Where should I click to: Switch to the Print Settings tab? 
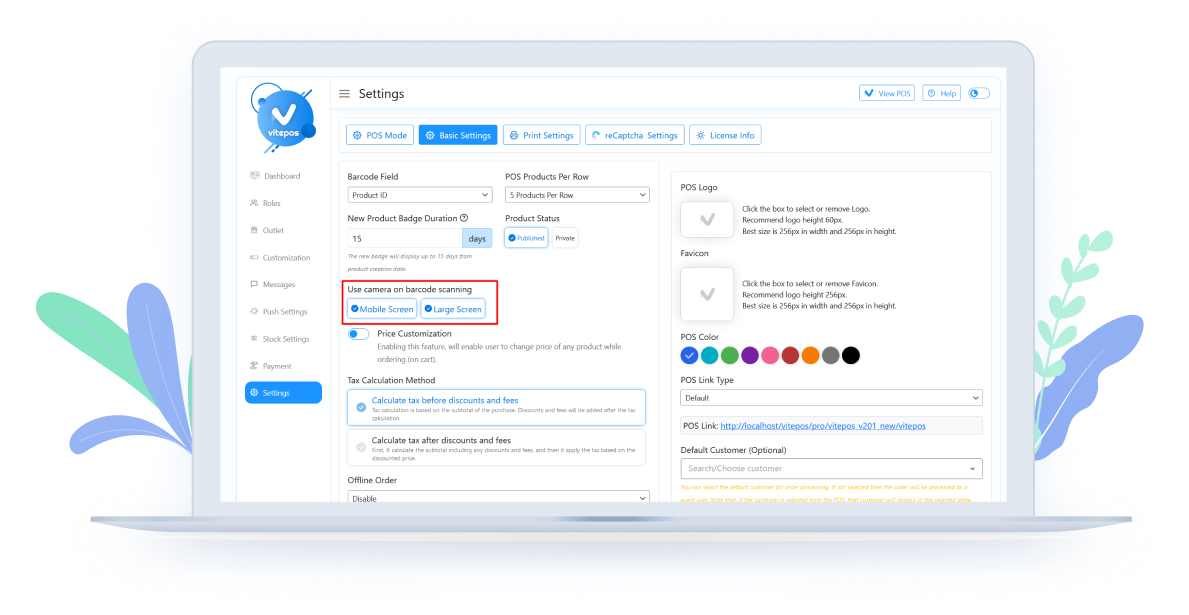[540, 135]
